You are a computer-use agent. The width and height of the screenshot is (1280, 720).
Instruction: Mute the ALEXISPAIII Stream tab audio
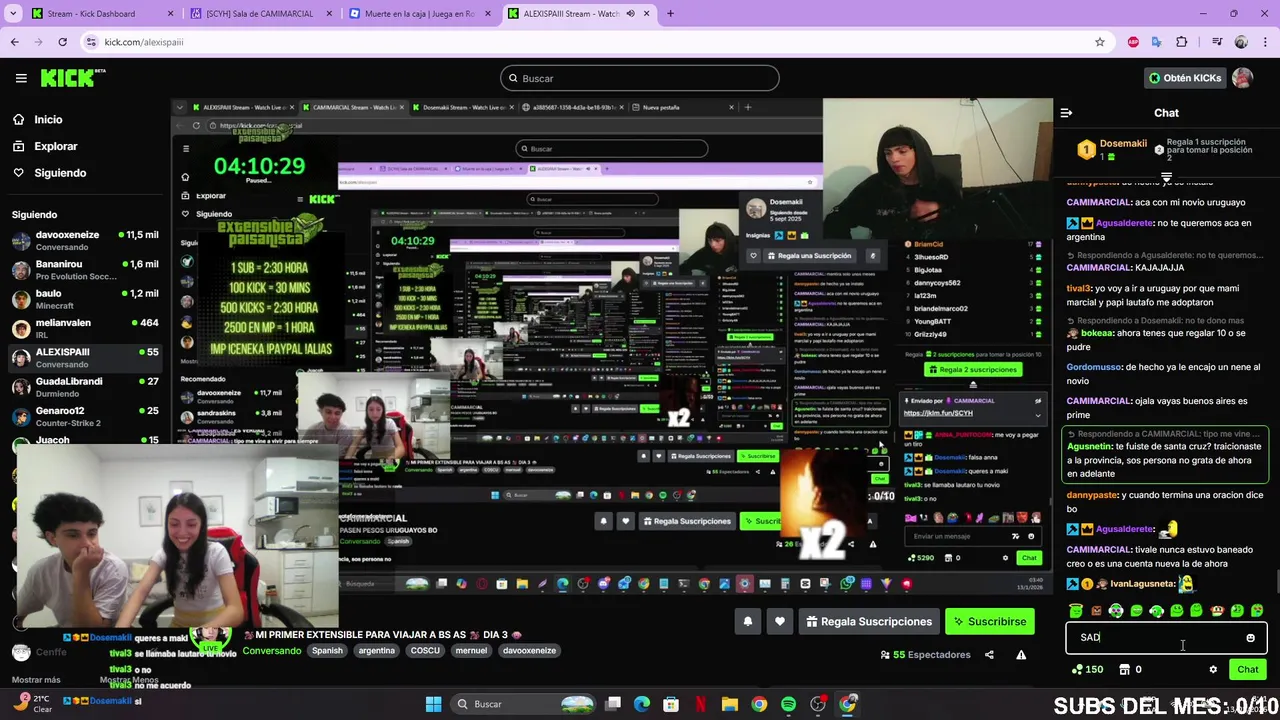pyautogui.click(x=631, y=14)
